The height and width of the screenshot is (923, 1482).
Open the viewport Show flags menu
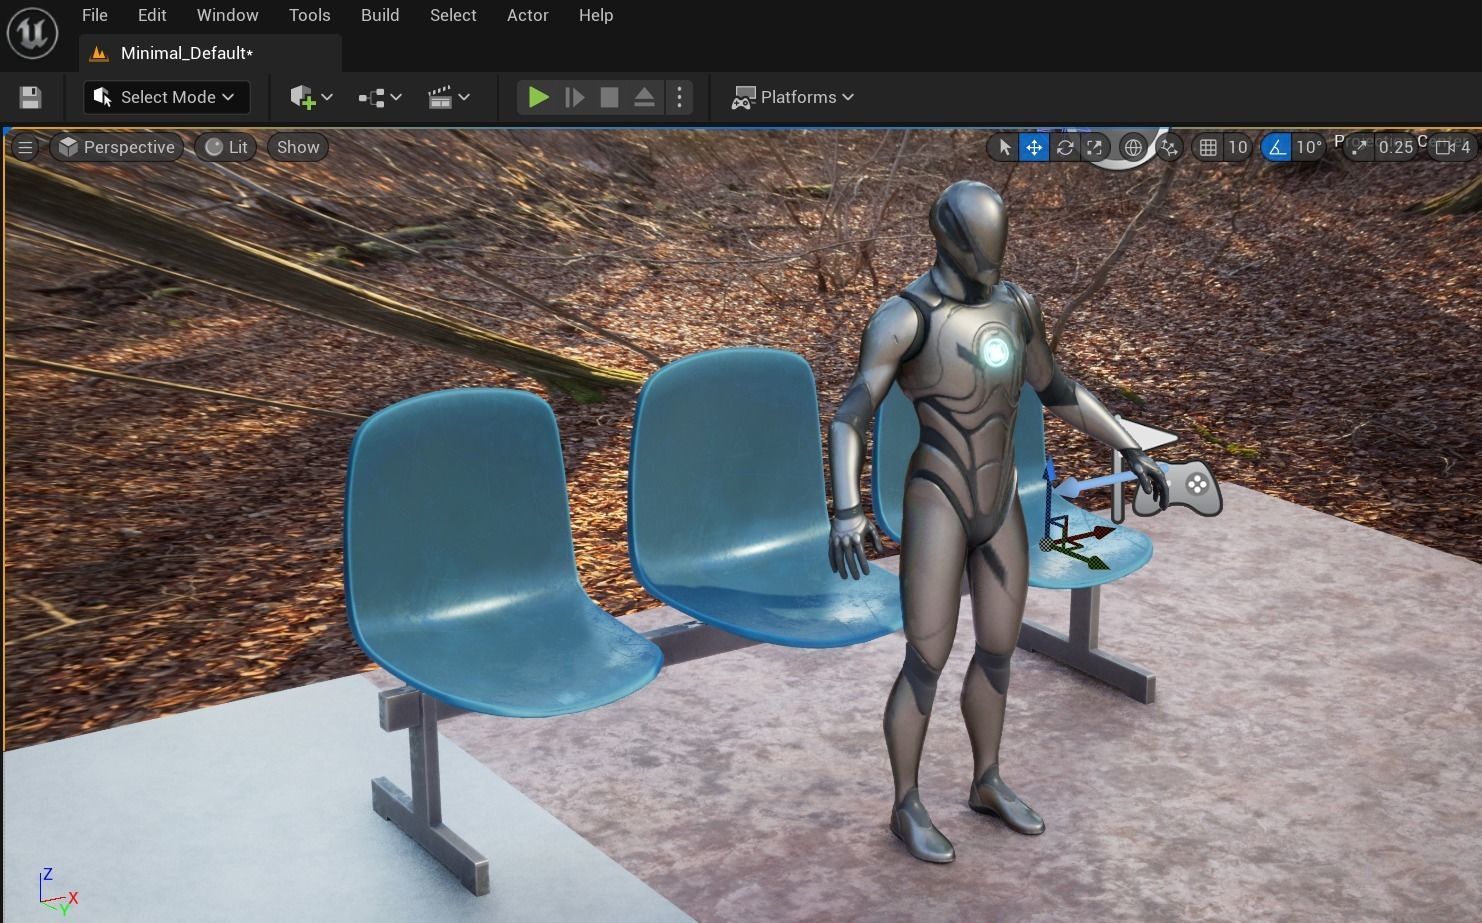(298, 147)
